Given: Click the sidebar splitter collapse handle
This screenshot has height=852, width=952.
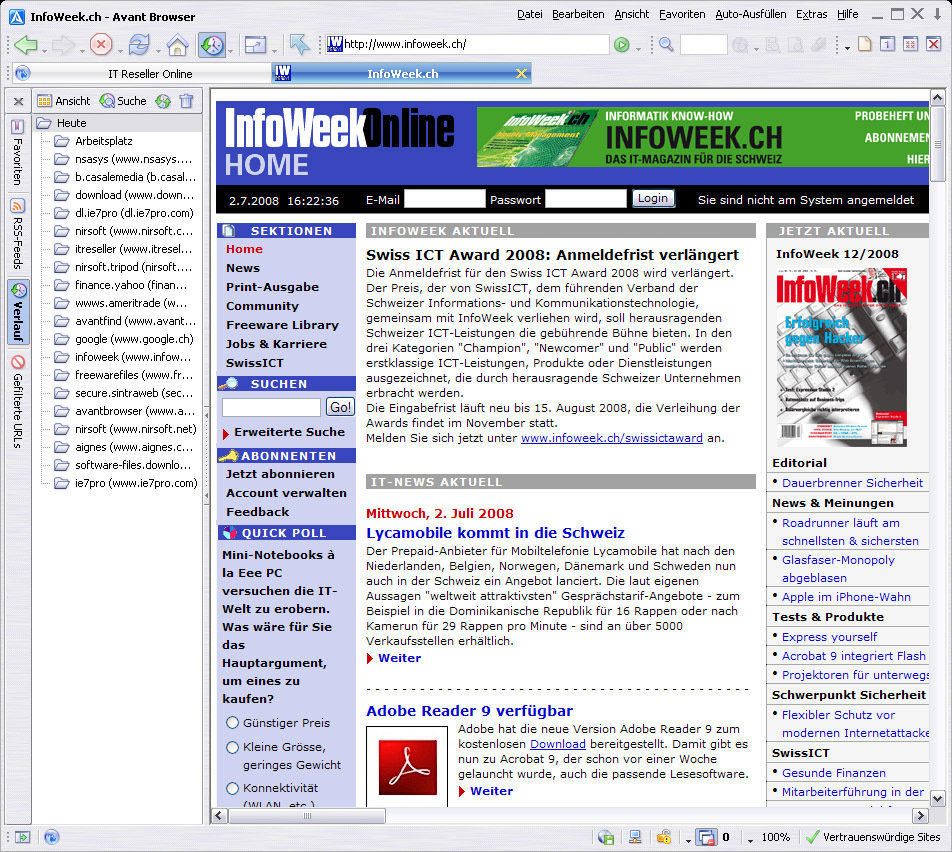Looking at the screenshot, I should (206, 455).
